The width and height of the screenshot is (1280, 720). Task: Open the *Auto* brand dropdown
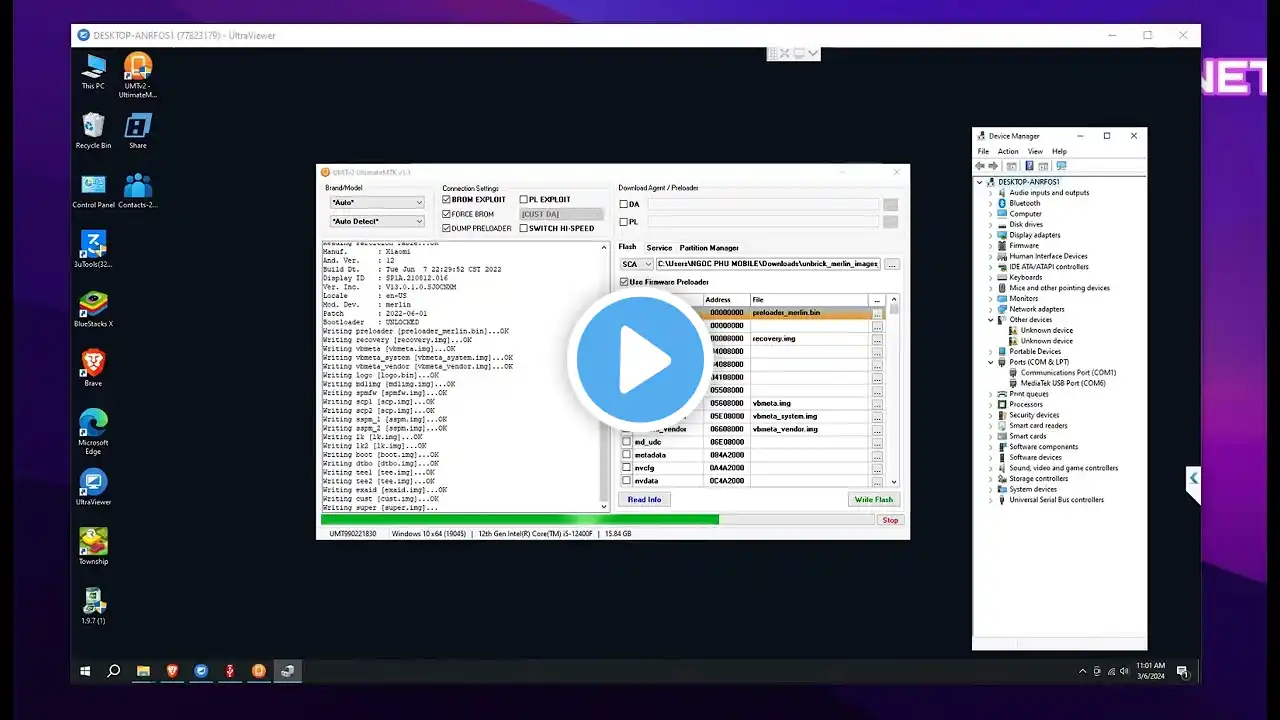pos(377,202)
